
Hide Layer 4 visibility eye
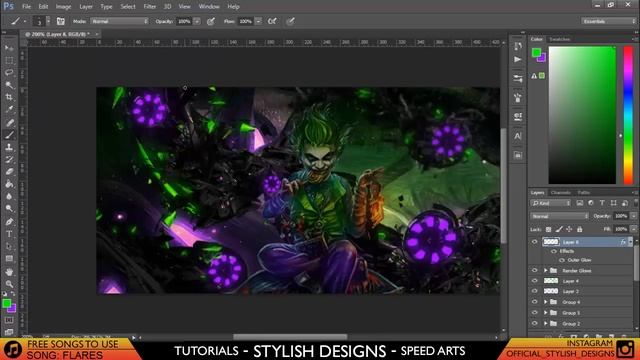click(534, 281)
